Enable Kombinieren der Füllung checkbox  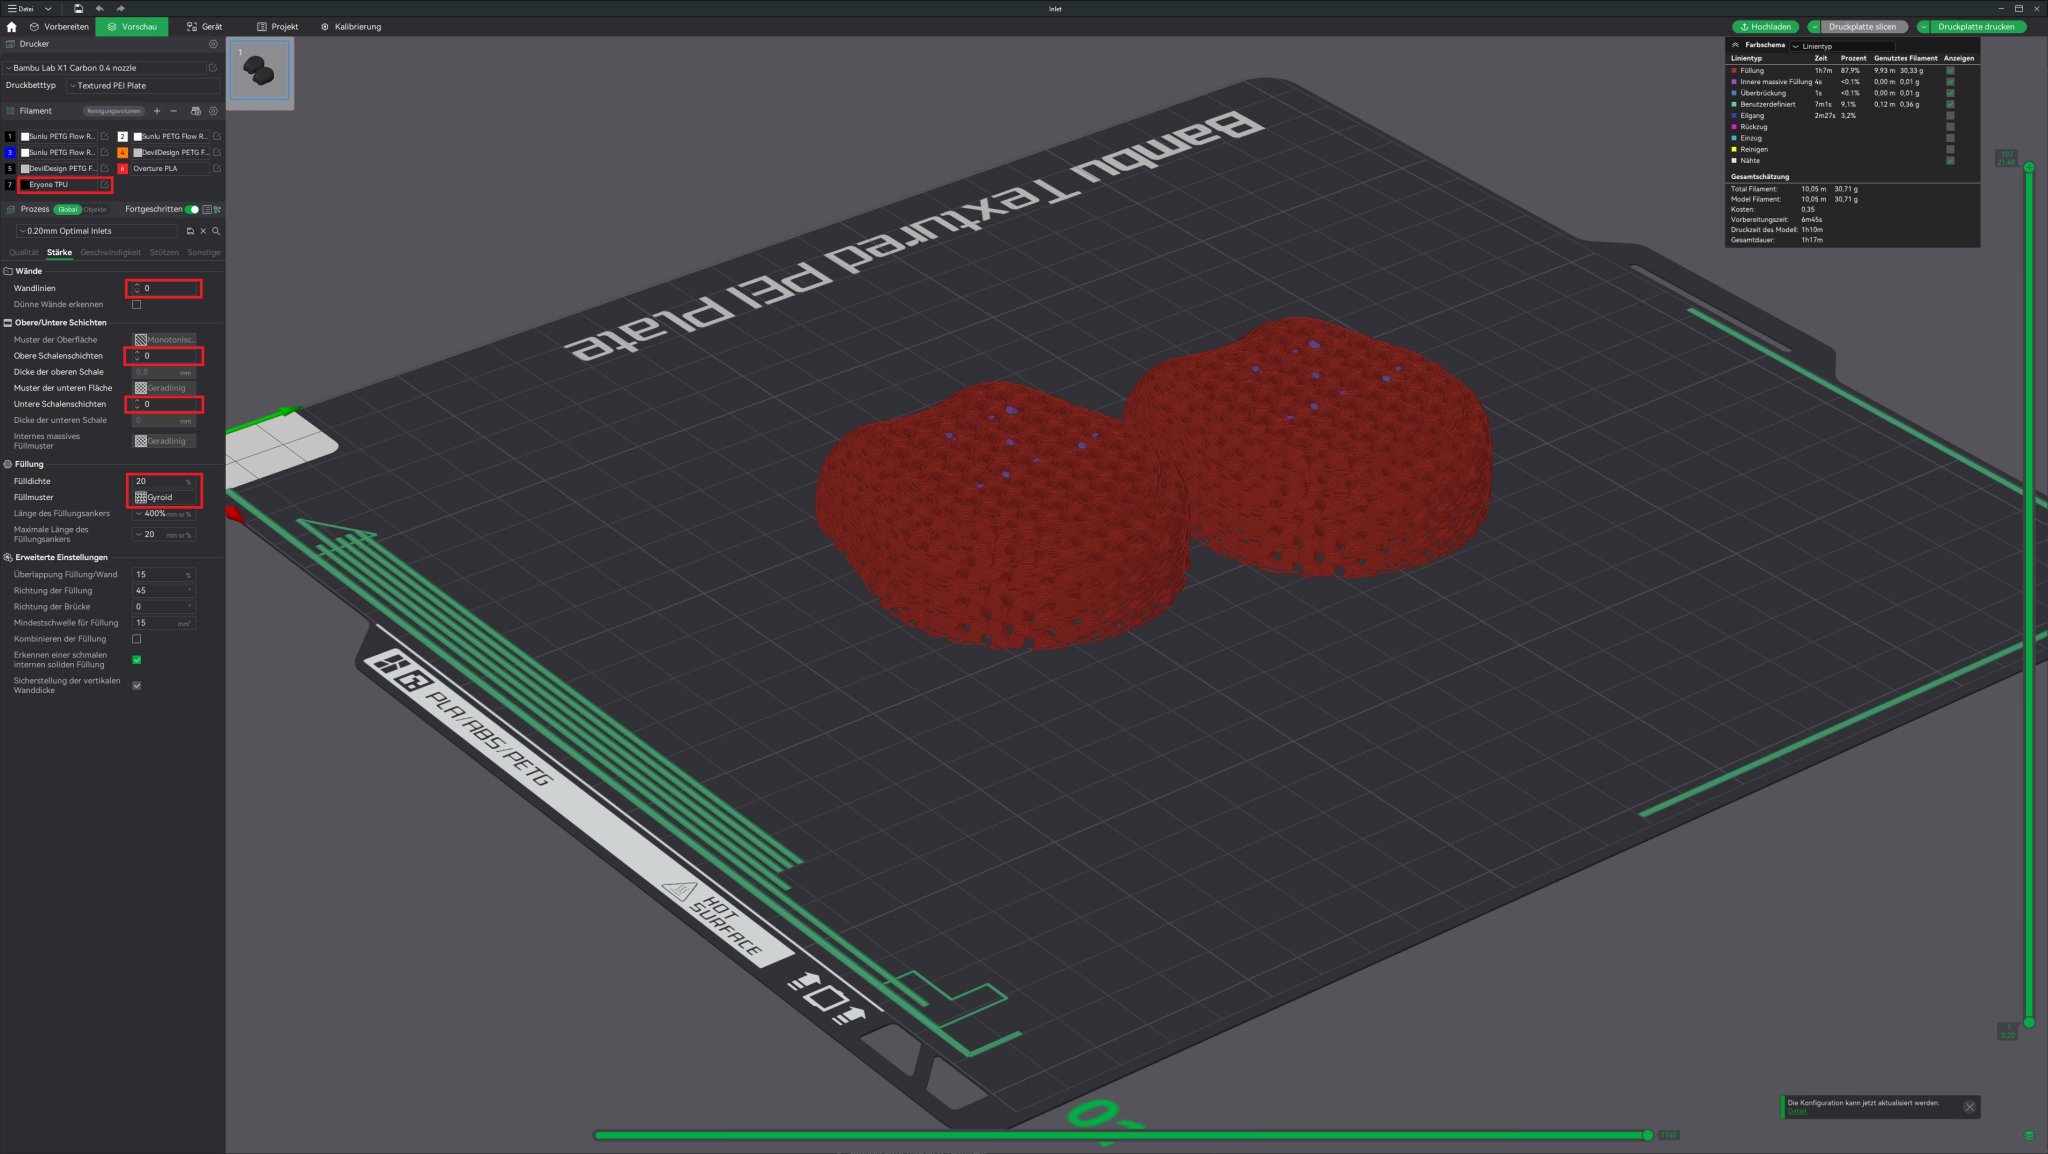pos(137,639)
